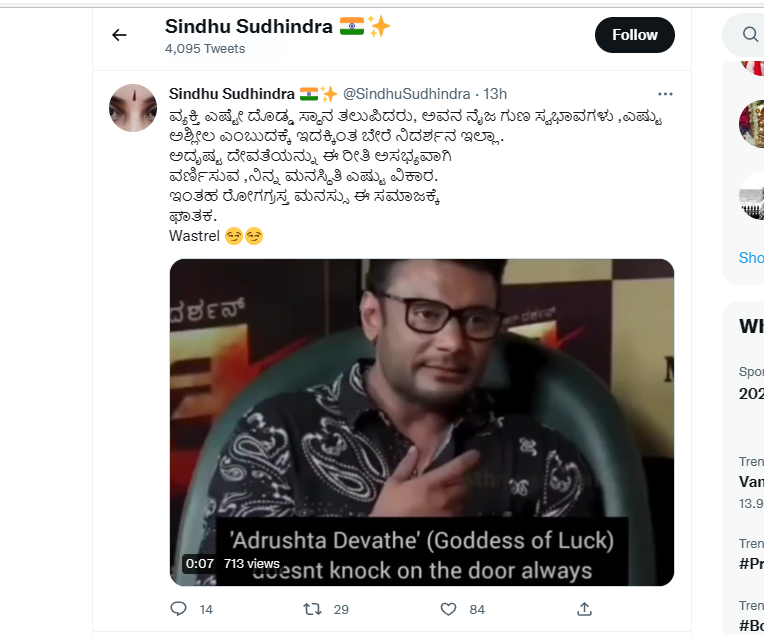
Task: Click the 29 retweets count
Action: [x=341, y=609]
